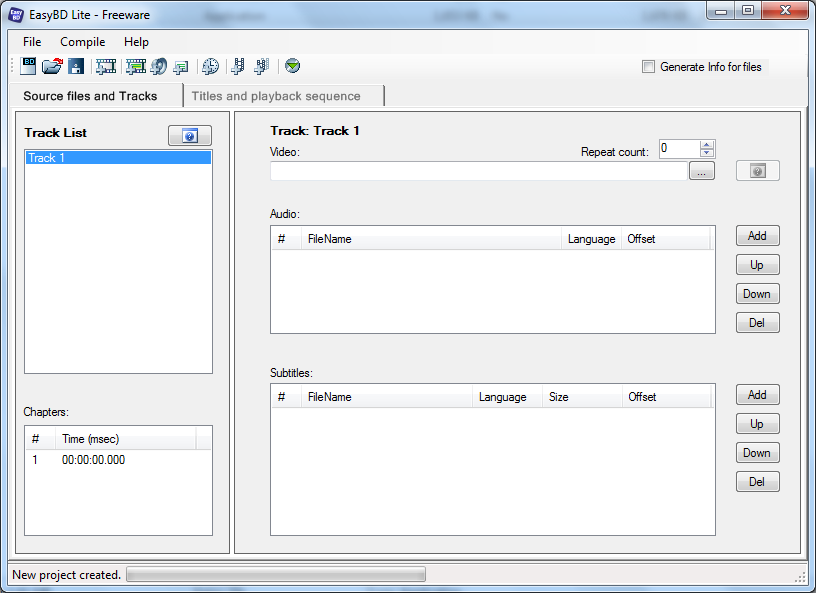
Task: Click the disabled info button beside Video field
Action: 758,171
